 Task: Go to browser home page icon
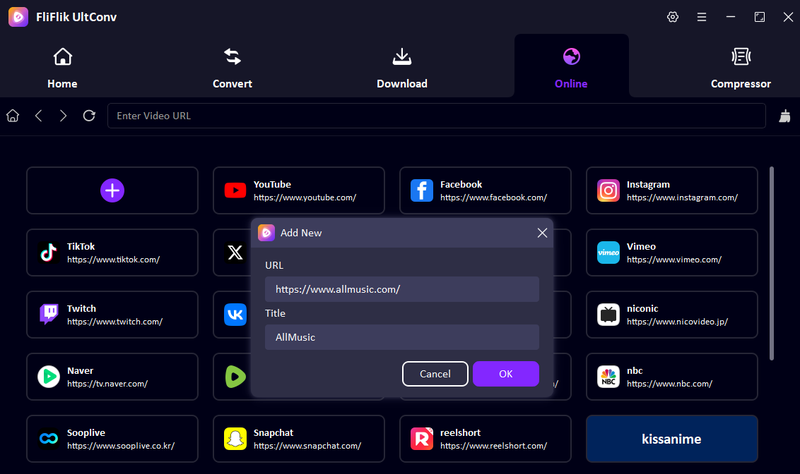pos(13,116)
